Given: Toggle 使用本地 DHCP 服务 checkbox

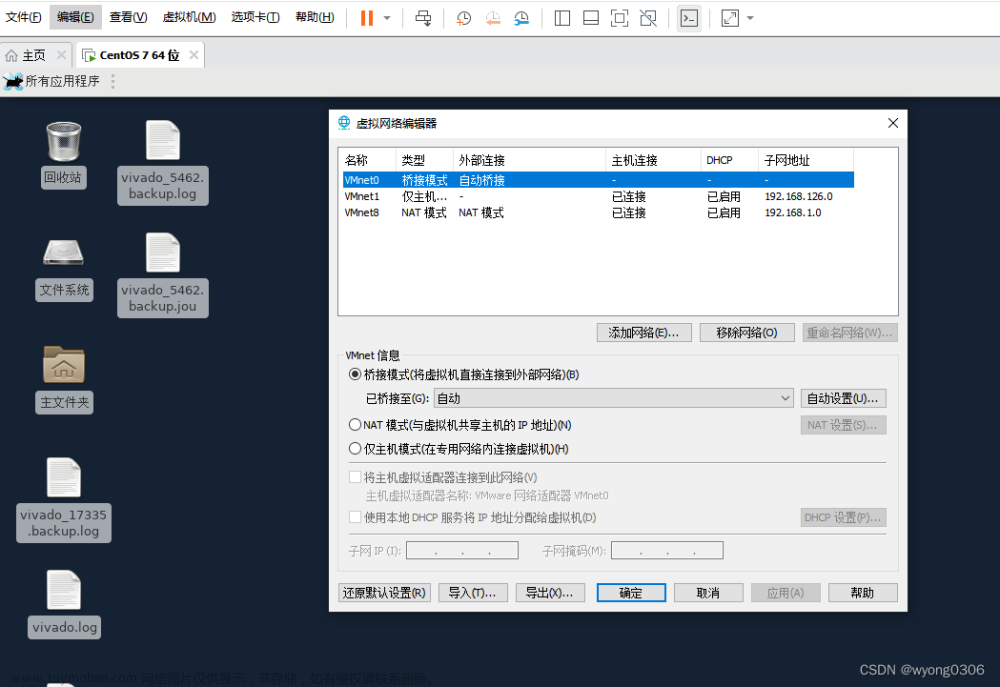Looking at the screenshot, I should [x=355, y=517].
